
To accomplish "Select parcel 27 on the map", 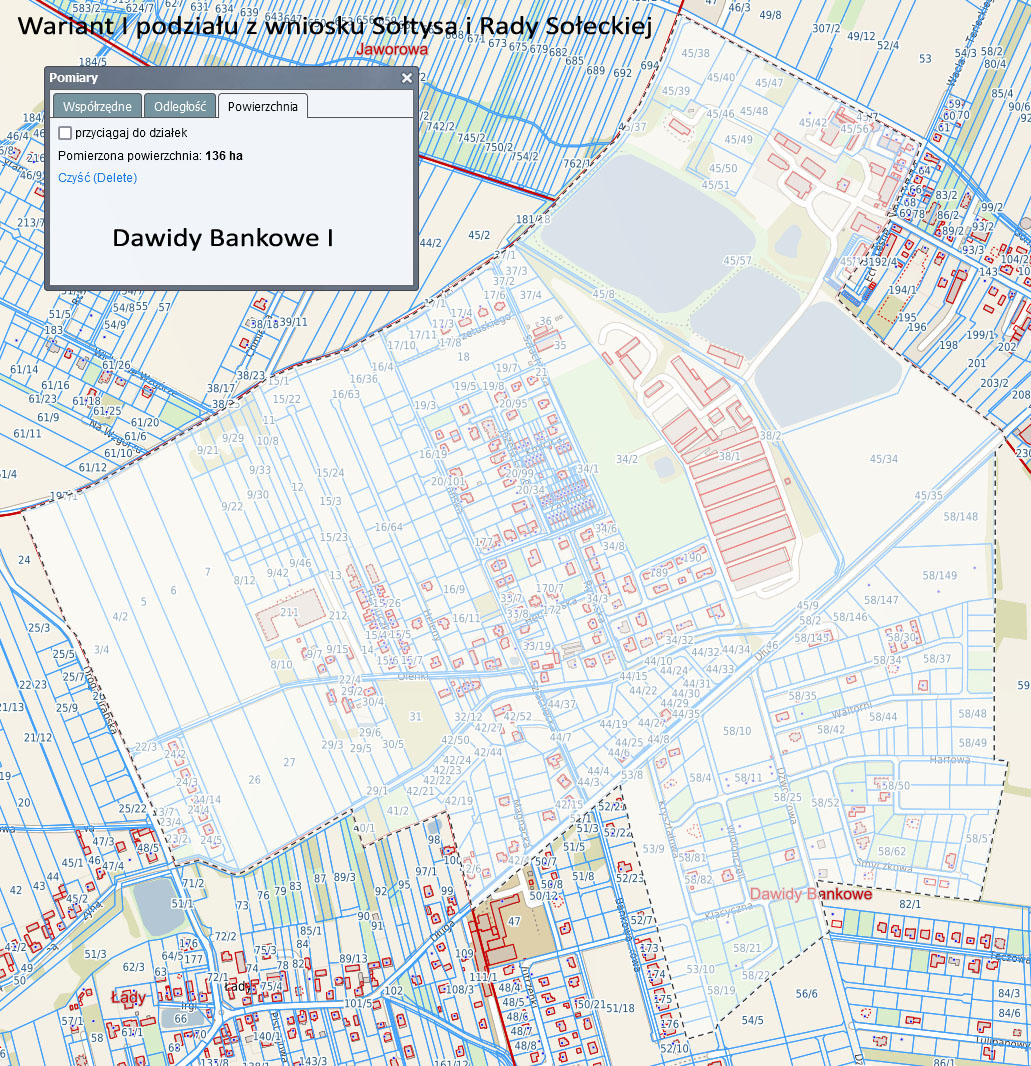I will (x=289, y=763).
